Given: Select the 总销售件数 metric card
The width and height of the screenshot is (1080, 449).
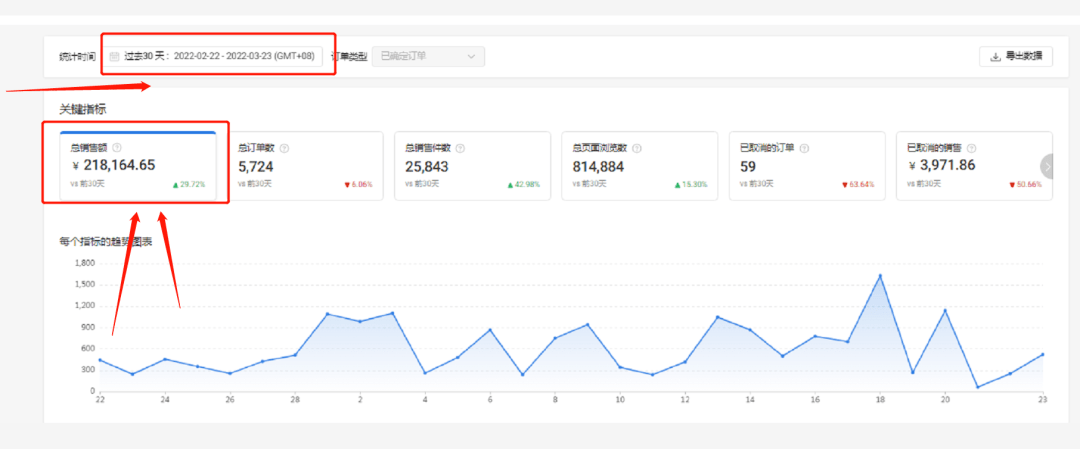Looking at the screenshot, I should tap(472, 166).
